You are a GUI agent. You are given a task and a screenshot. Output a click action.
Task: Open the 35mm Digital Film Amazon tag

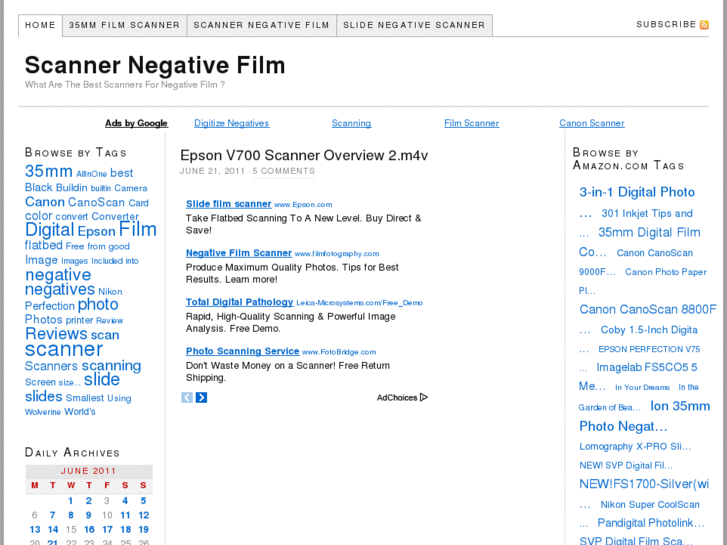pyautogui.click(x=649, y=232)
